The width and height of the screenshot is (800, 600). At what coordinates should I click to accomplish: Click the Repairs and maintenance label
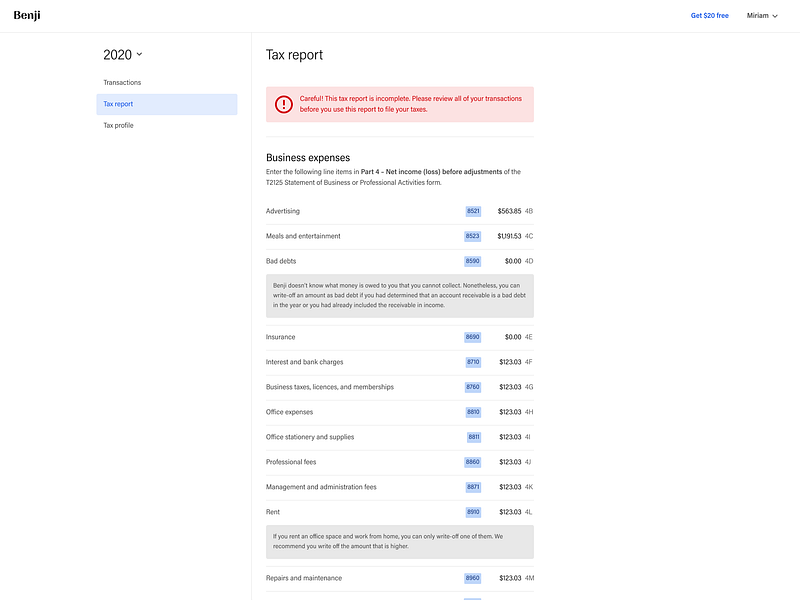tap(304, 579)
